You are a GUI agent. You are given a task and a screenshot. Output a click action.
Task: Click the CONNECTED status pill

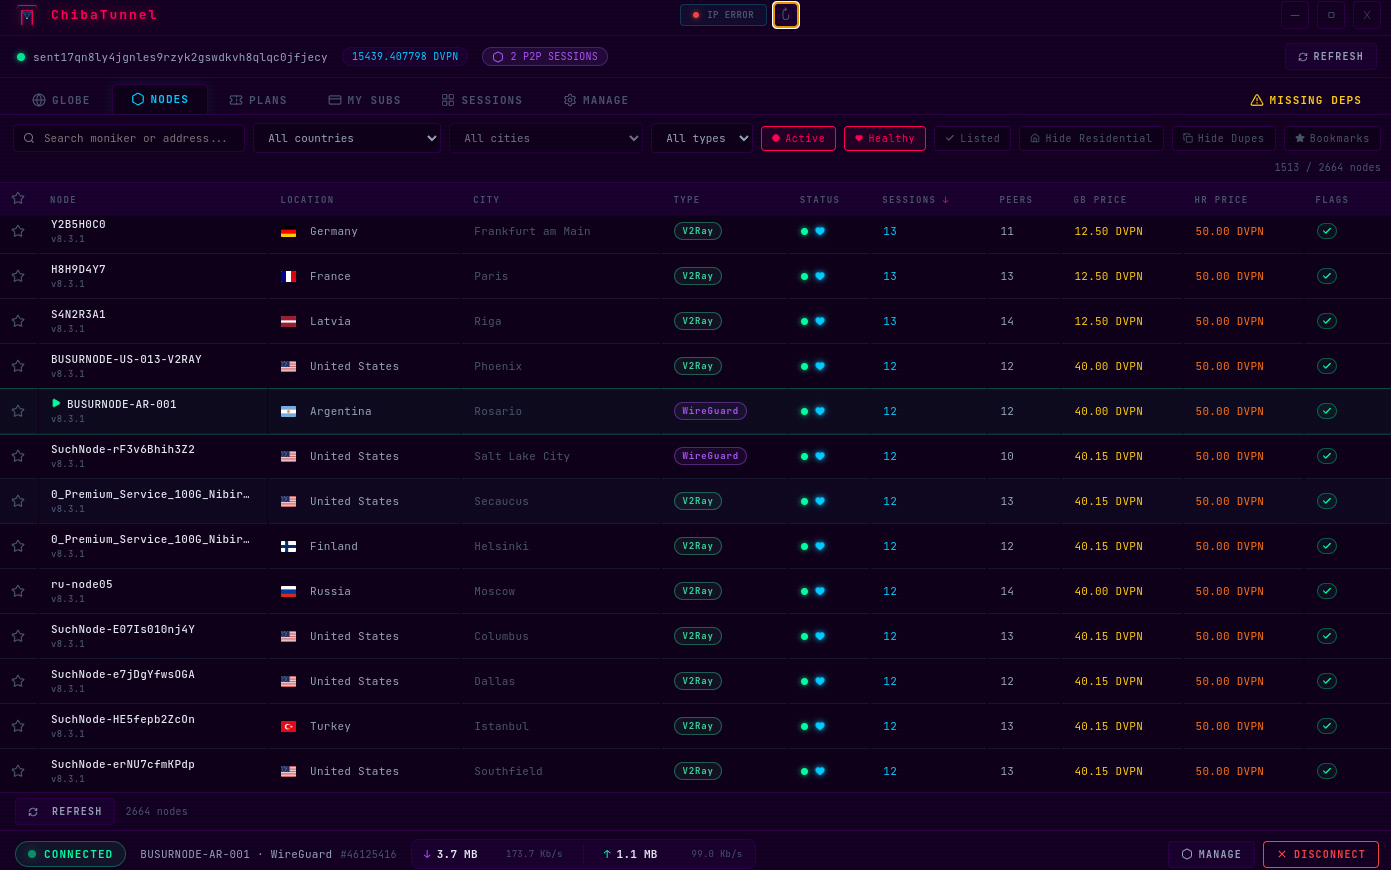point(70,854)
